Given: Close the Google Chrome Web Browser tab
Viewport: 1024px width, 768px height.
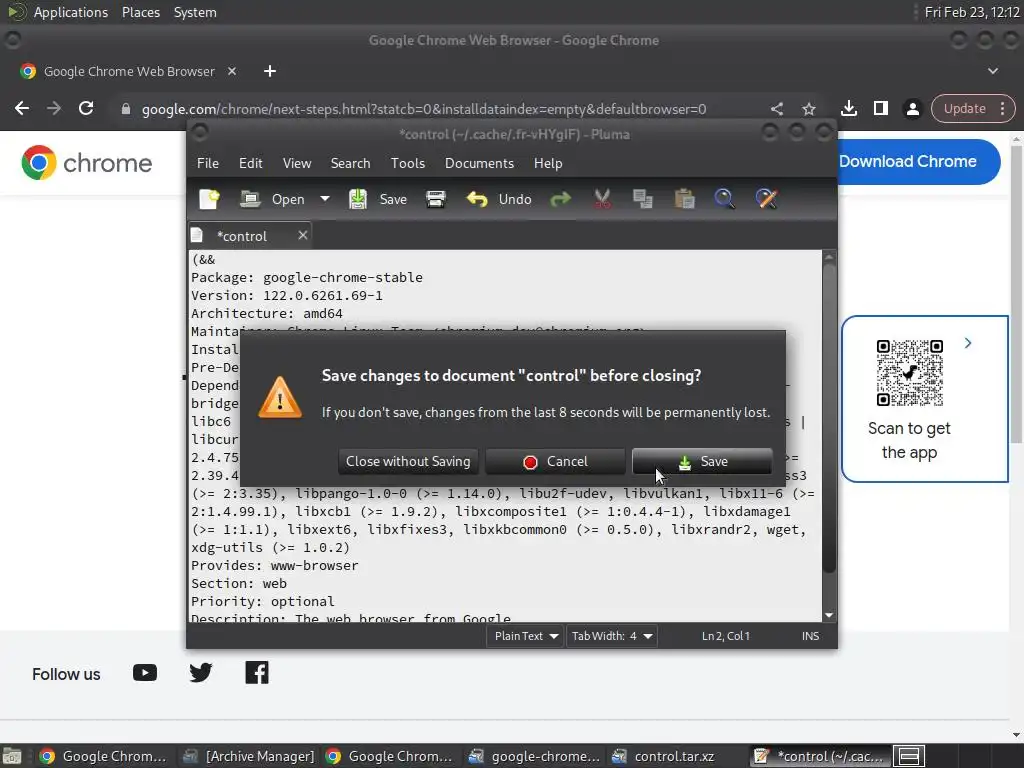Looking at the screenshot, I should (232, 71).
